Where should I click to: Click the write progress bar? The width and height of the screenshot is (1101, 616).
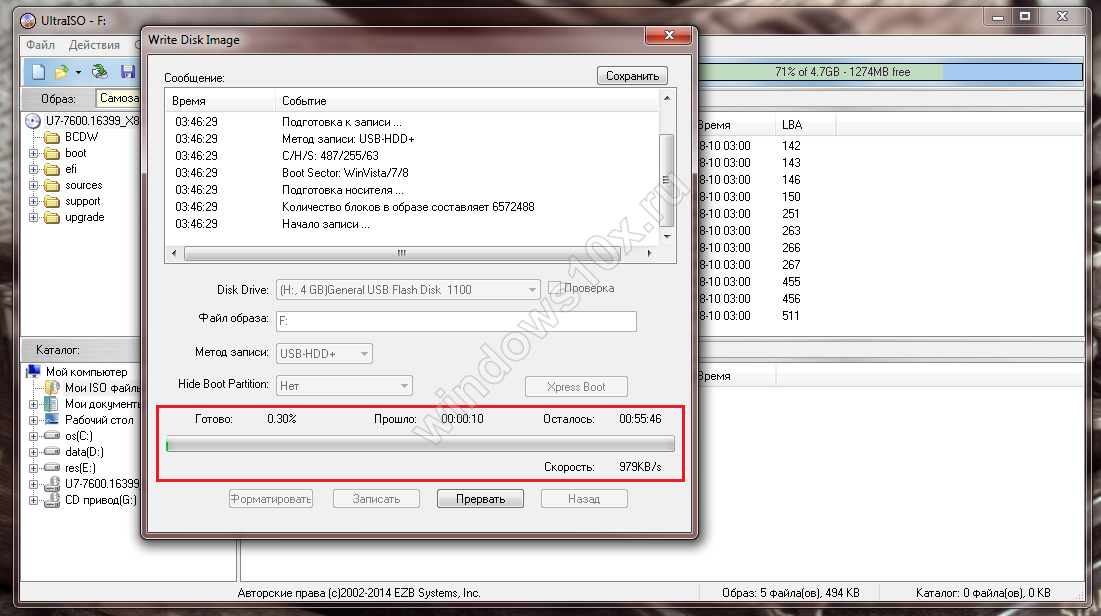(x=420, y=444)
